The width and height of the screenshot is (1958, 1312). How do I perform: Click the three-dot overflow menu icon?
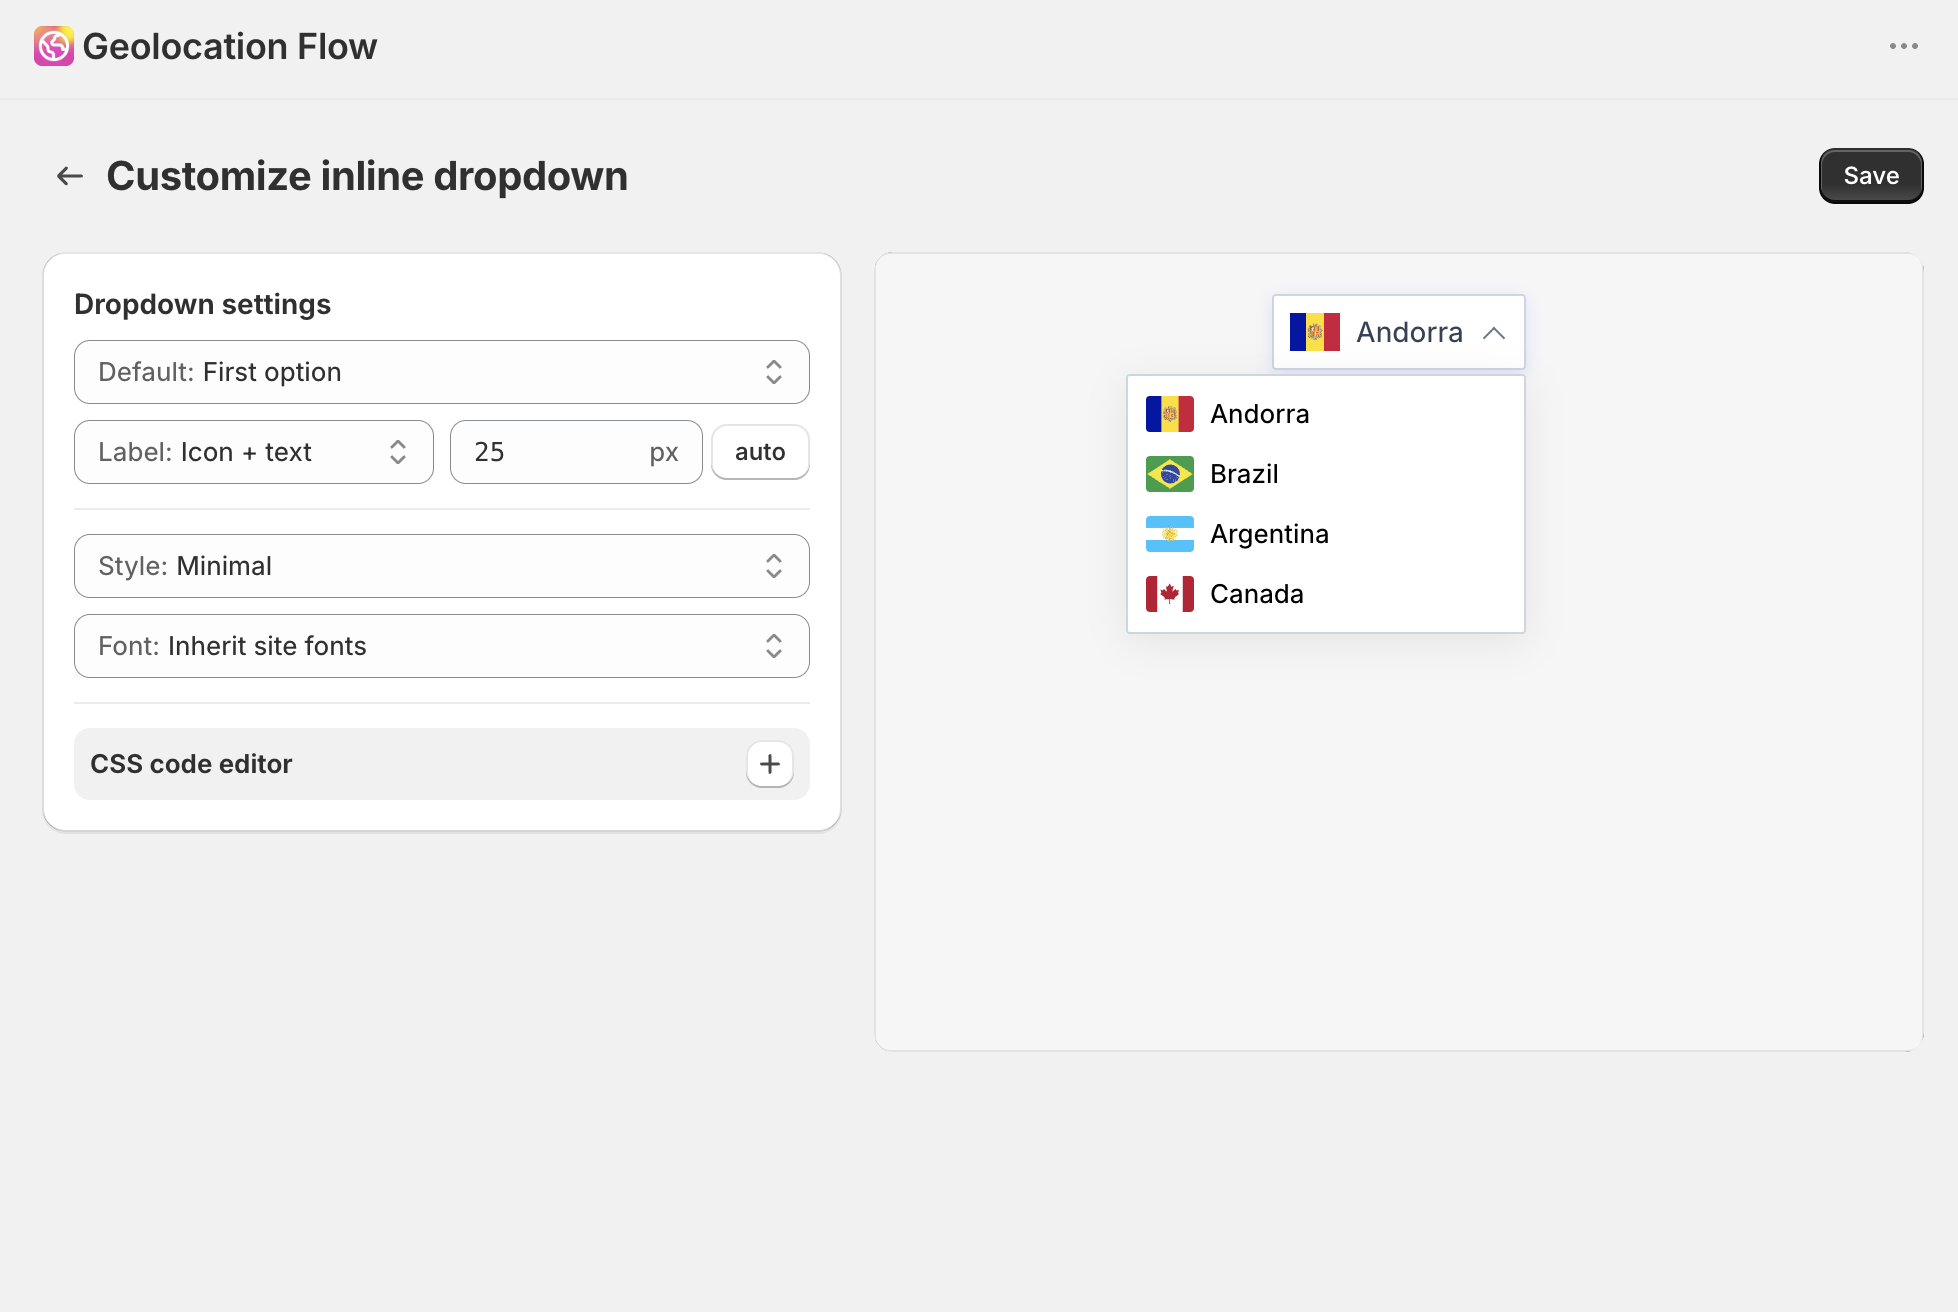(1904, 45)
